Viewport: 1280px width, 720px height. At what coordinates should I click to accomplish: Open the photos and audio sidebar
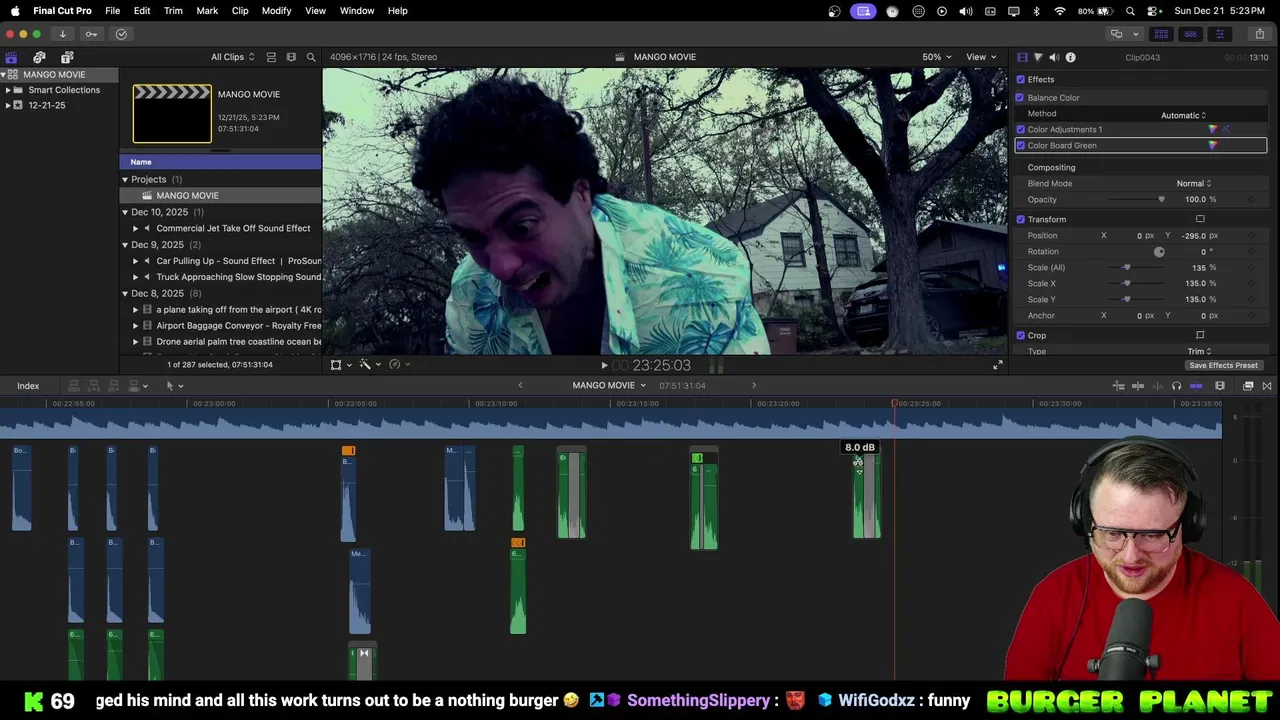[39, 57]
